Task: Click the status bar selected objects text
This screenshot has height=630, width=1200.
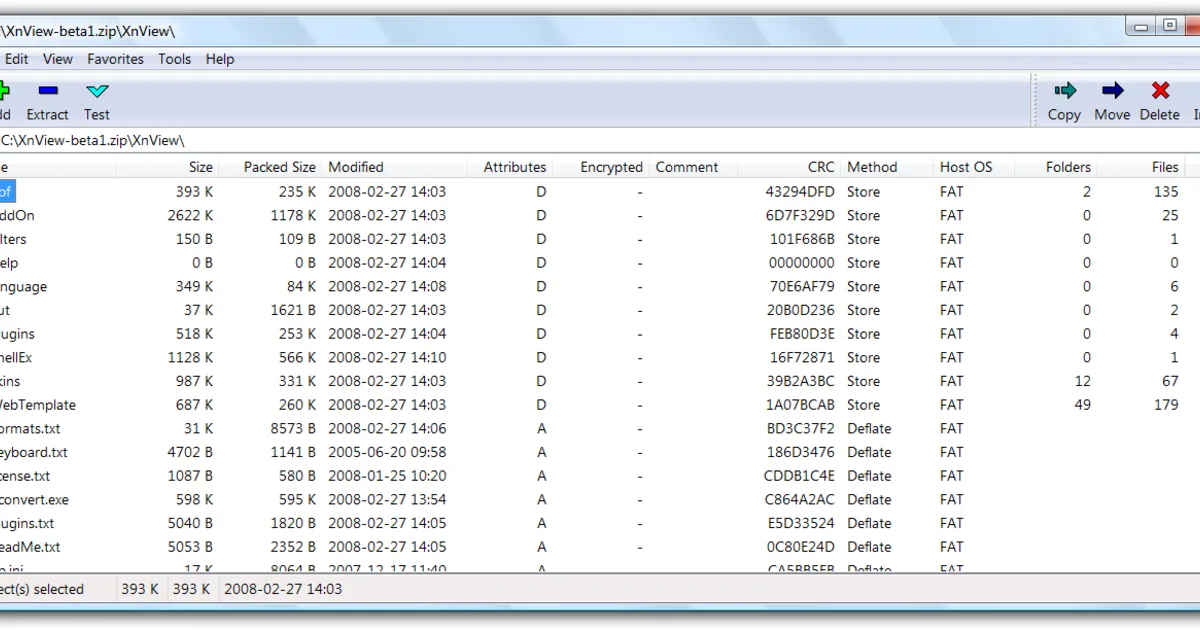Action: [x=42, y=589]
